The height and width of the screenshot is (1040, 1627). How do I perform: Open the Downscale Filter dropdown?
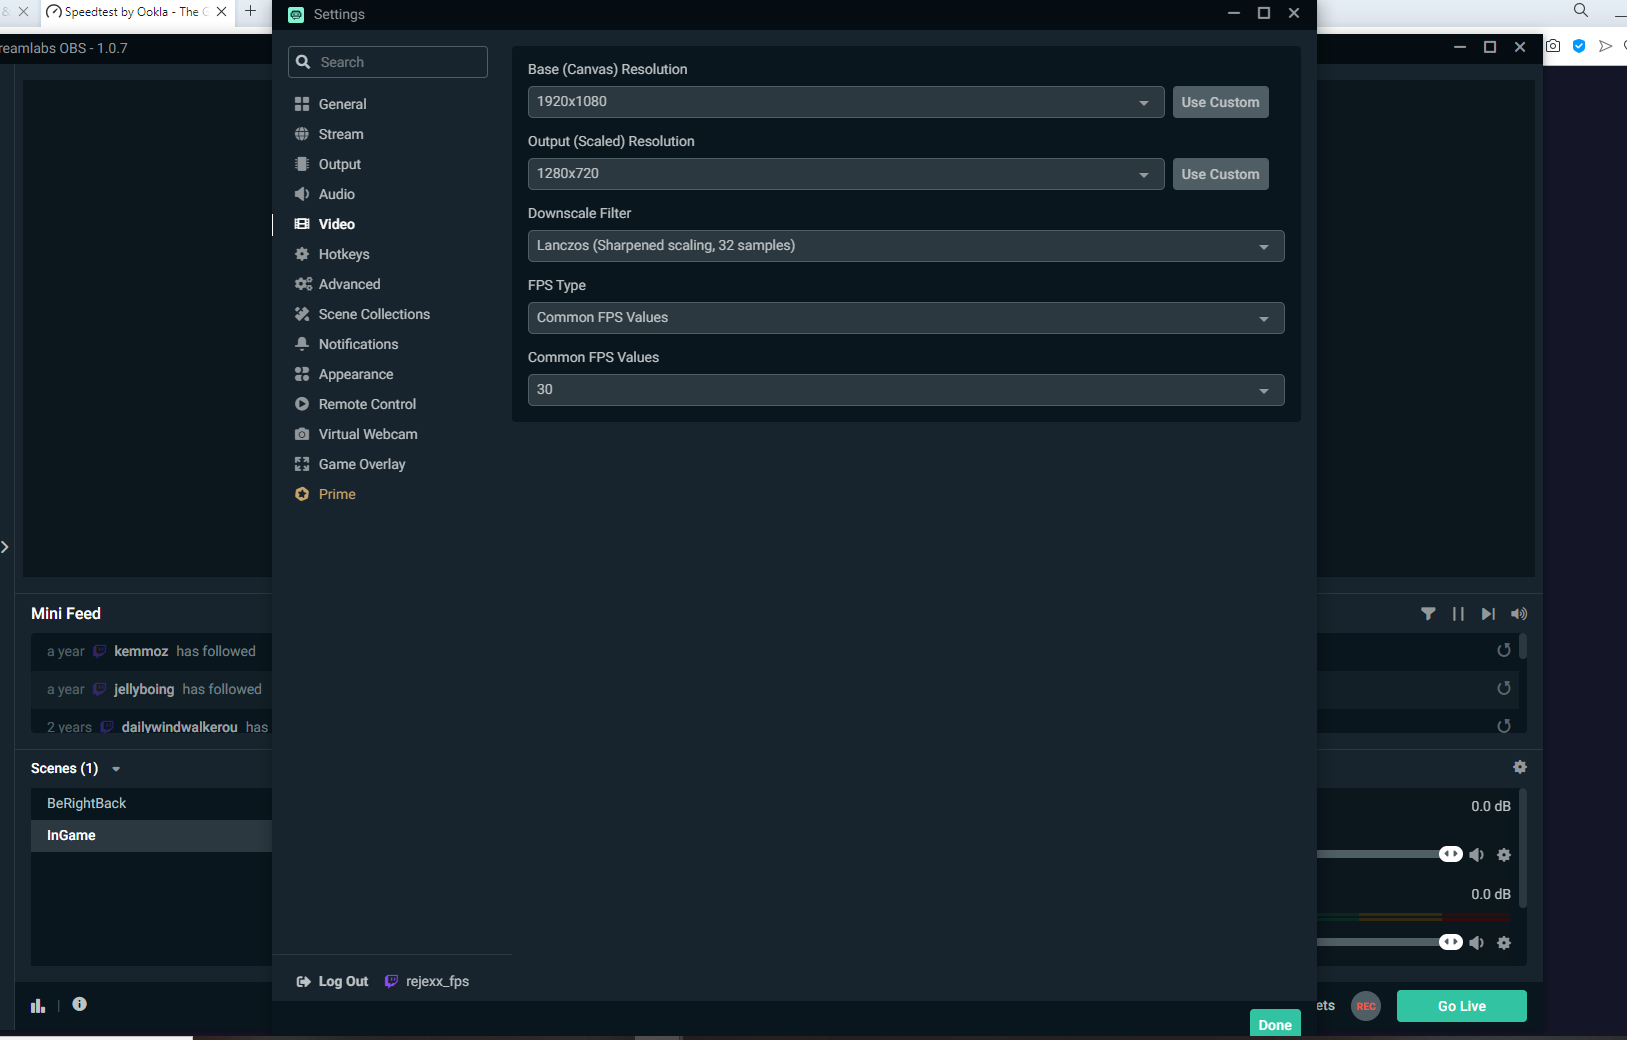pos(905,246)
